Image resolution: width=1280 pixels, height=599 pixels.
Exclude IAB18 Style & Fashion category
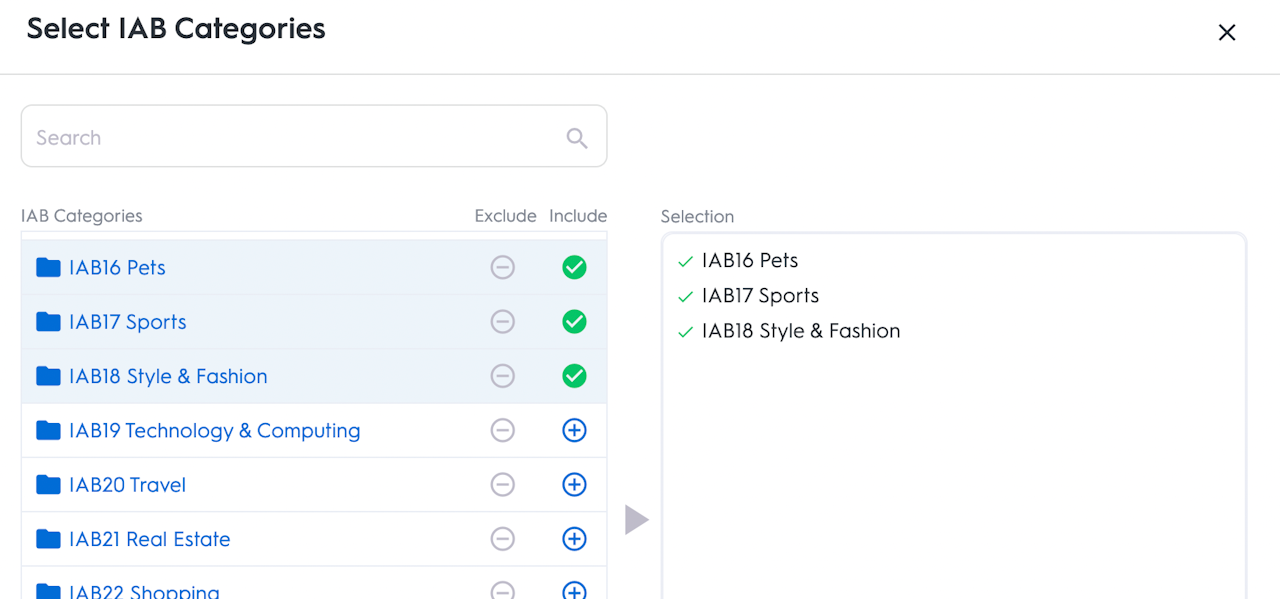[x=502, y=376]
